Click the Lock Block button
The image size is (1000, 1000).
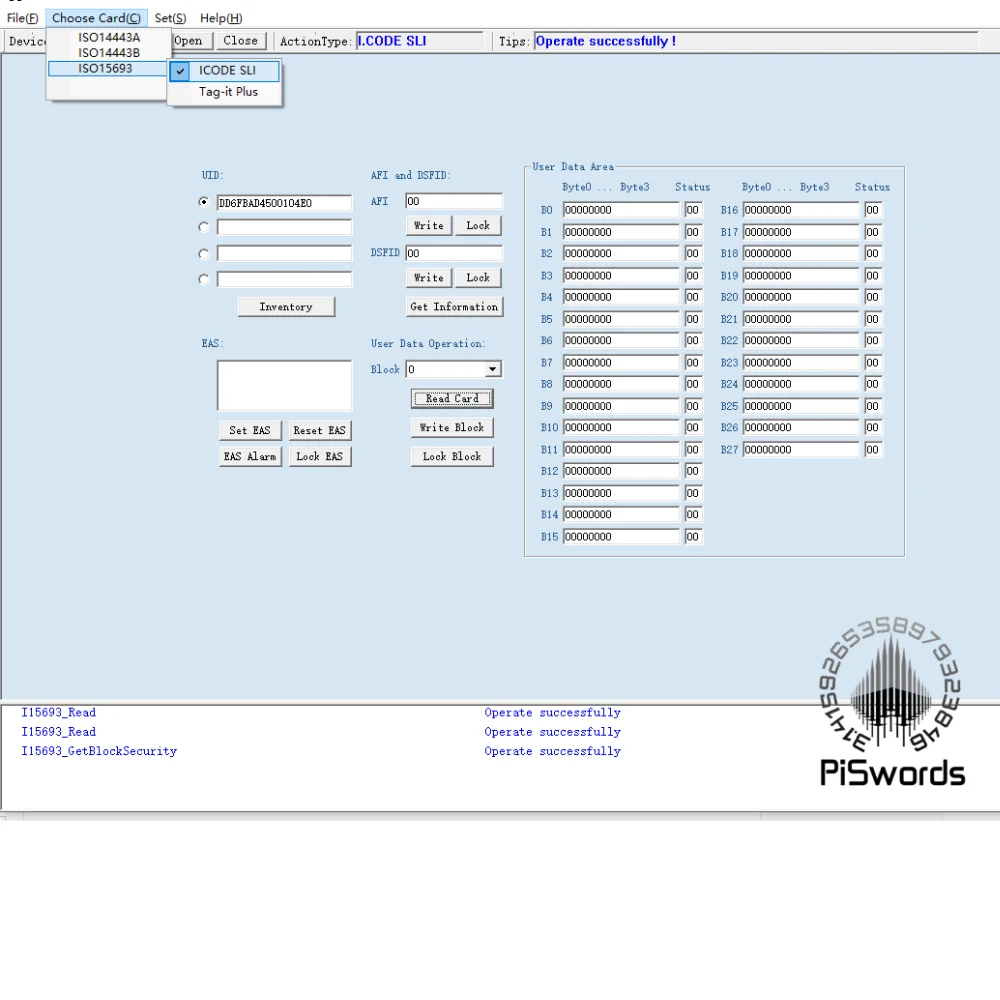click(x=452, y=456)
